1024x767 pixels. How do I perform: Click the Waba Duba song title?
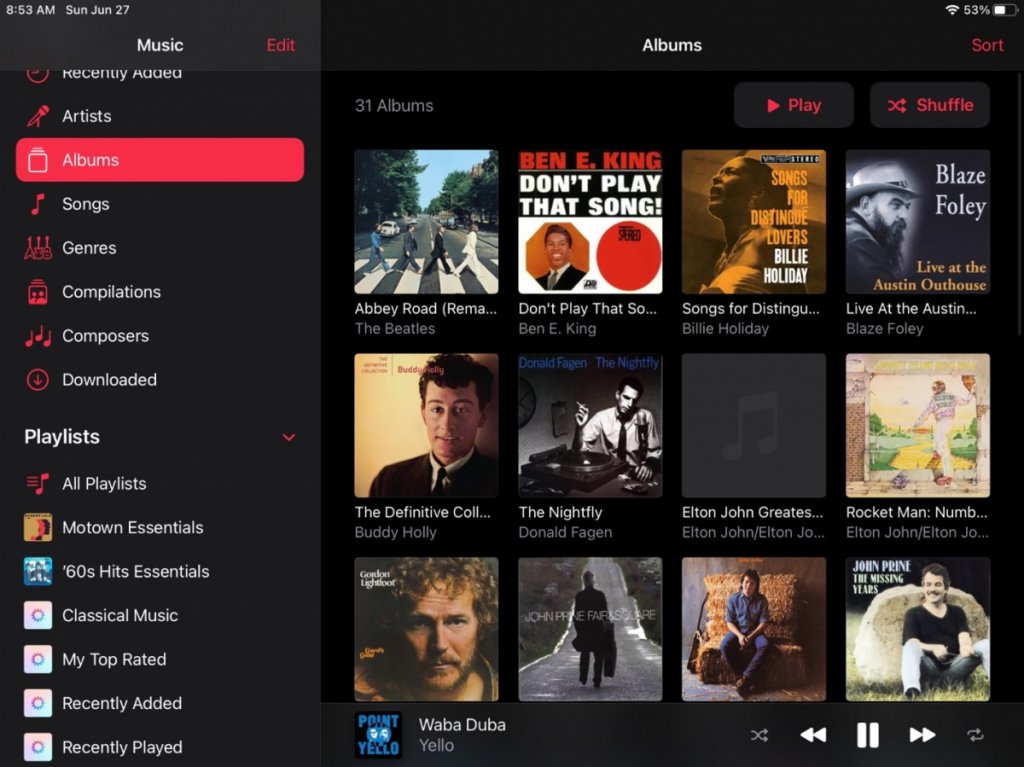tap(462, 725)
